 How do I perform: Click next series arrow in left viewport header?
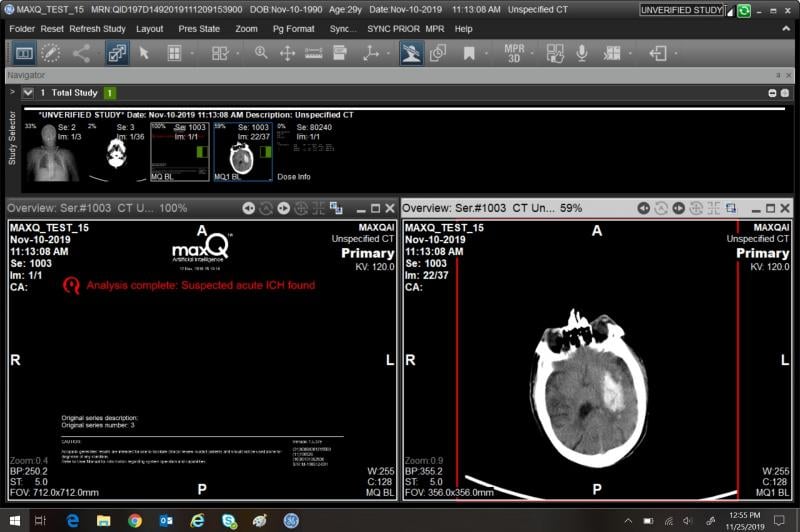pos(284,208)
